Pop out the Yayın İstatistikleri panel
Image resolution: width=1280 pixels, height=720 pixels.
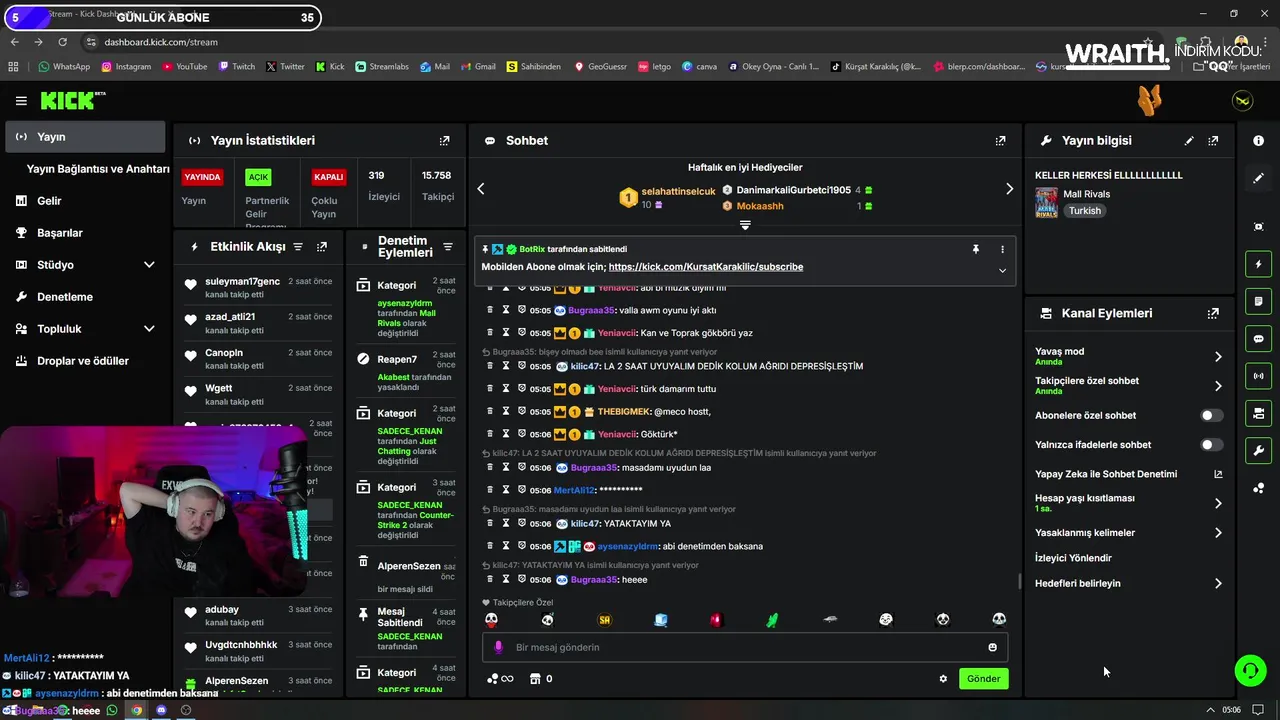tap(445, 141)
